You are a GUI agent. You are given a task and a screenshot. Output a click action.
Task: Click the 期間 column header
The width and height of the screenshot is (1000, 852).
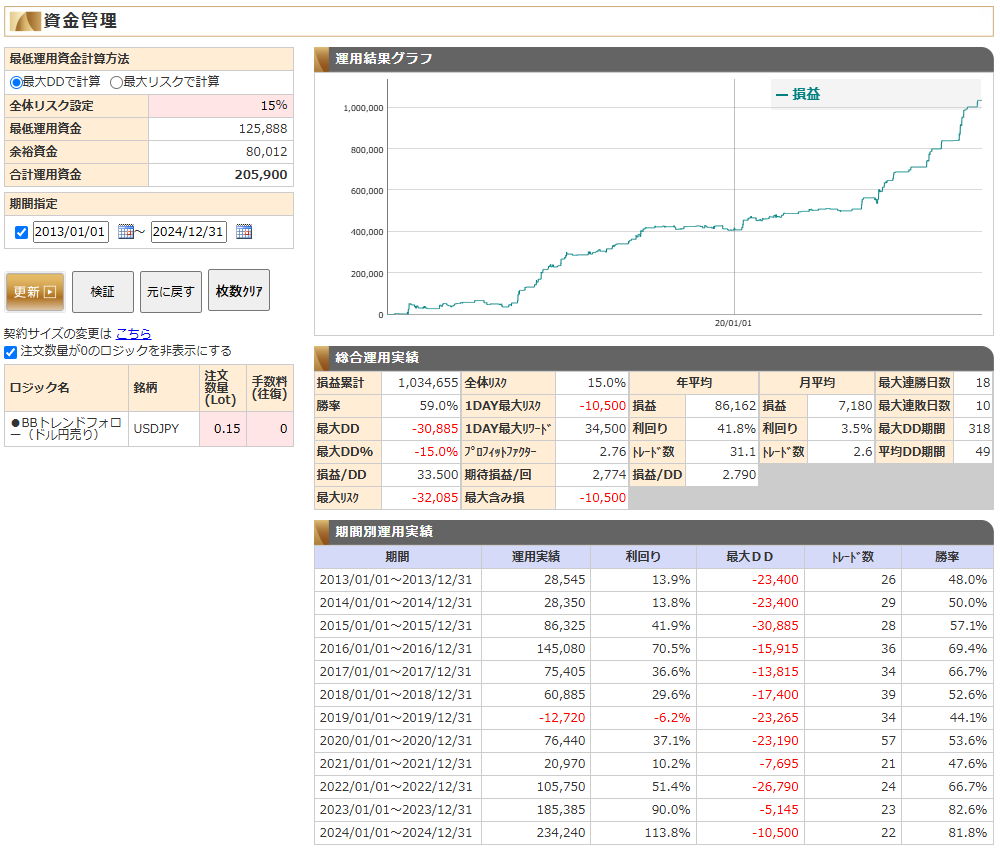397,557
